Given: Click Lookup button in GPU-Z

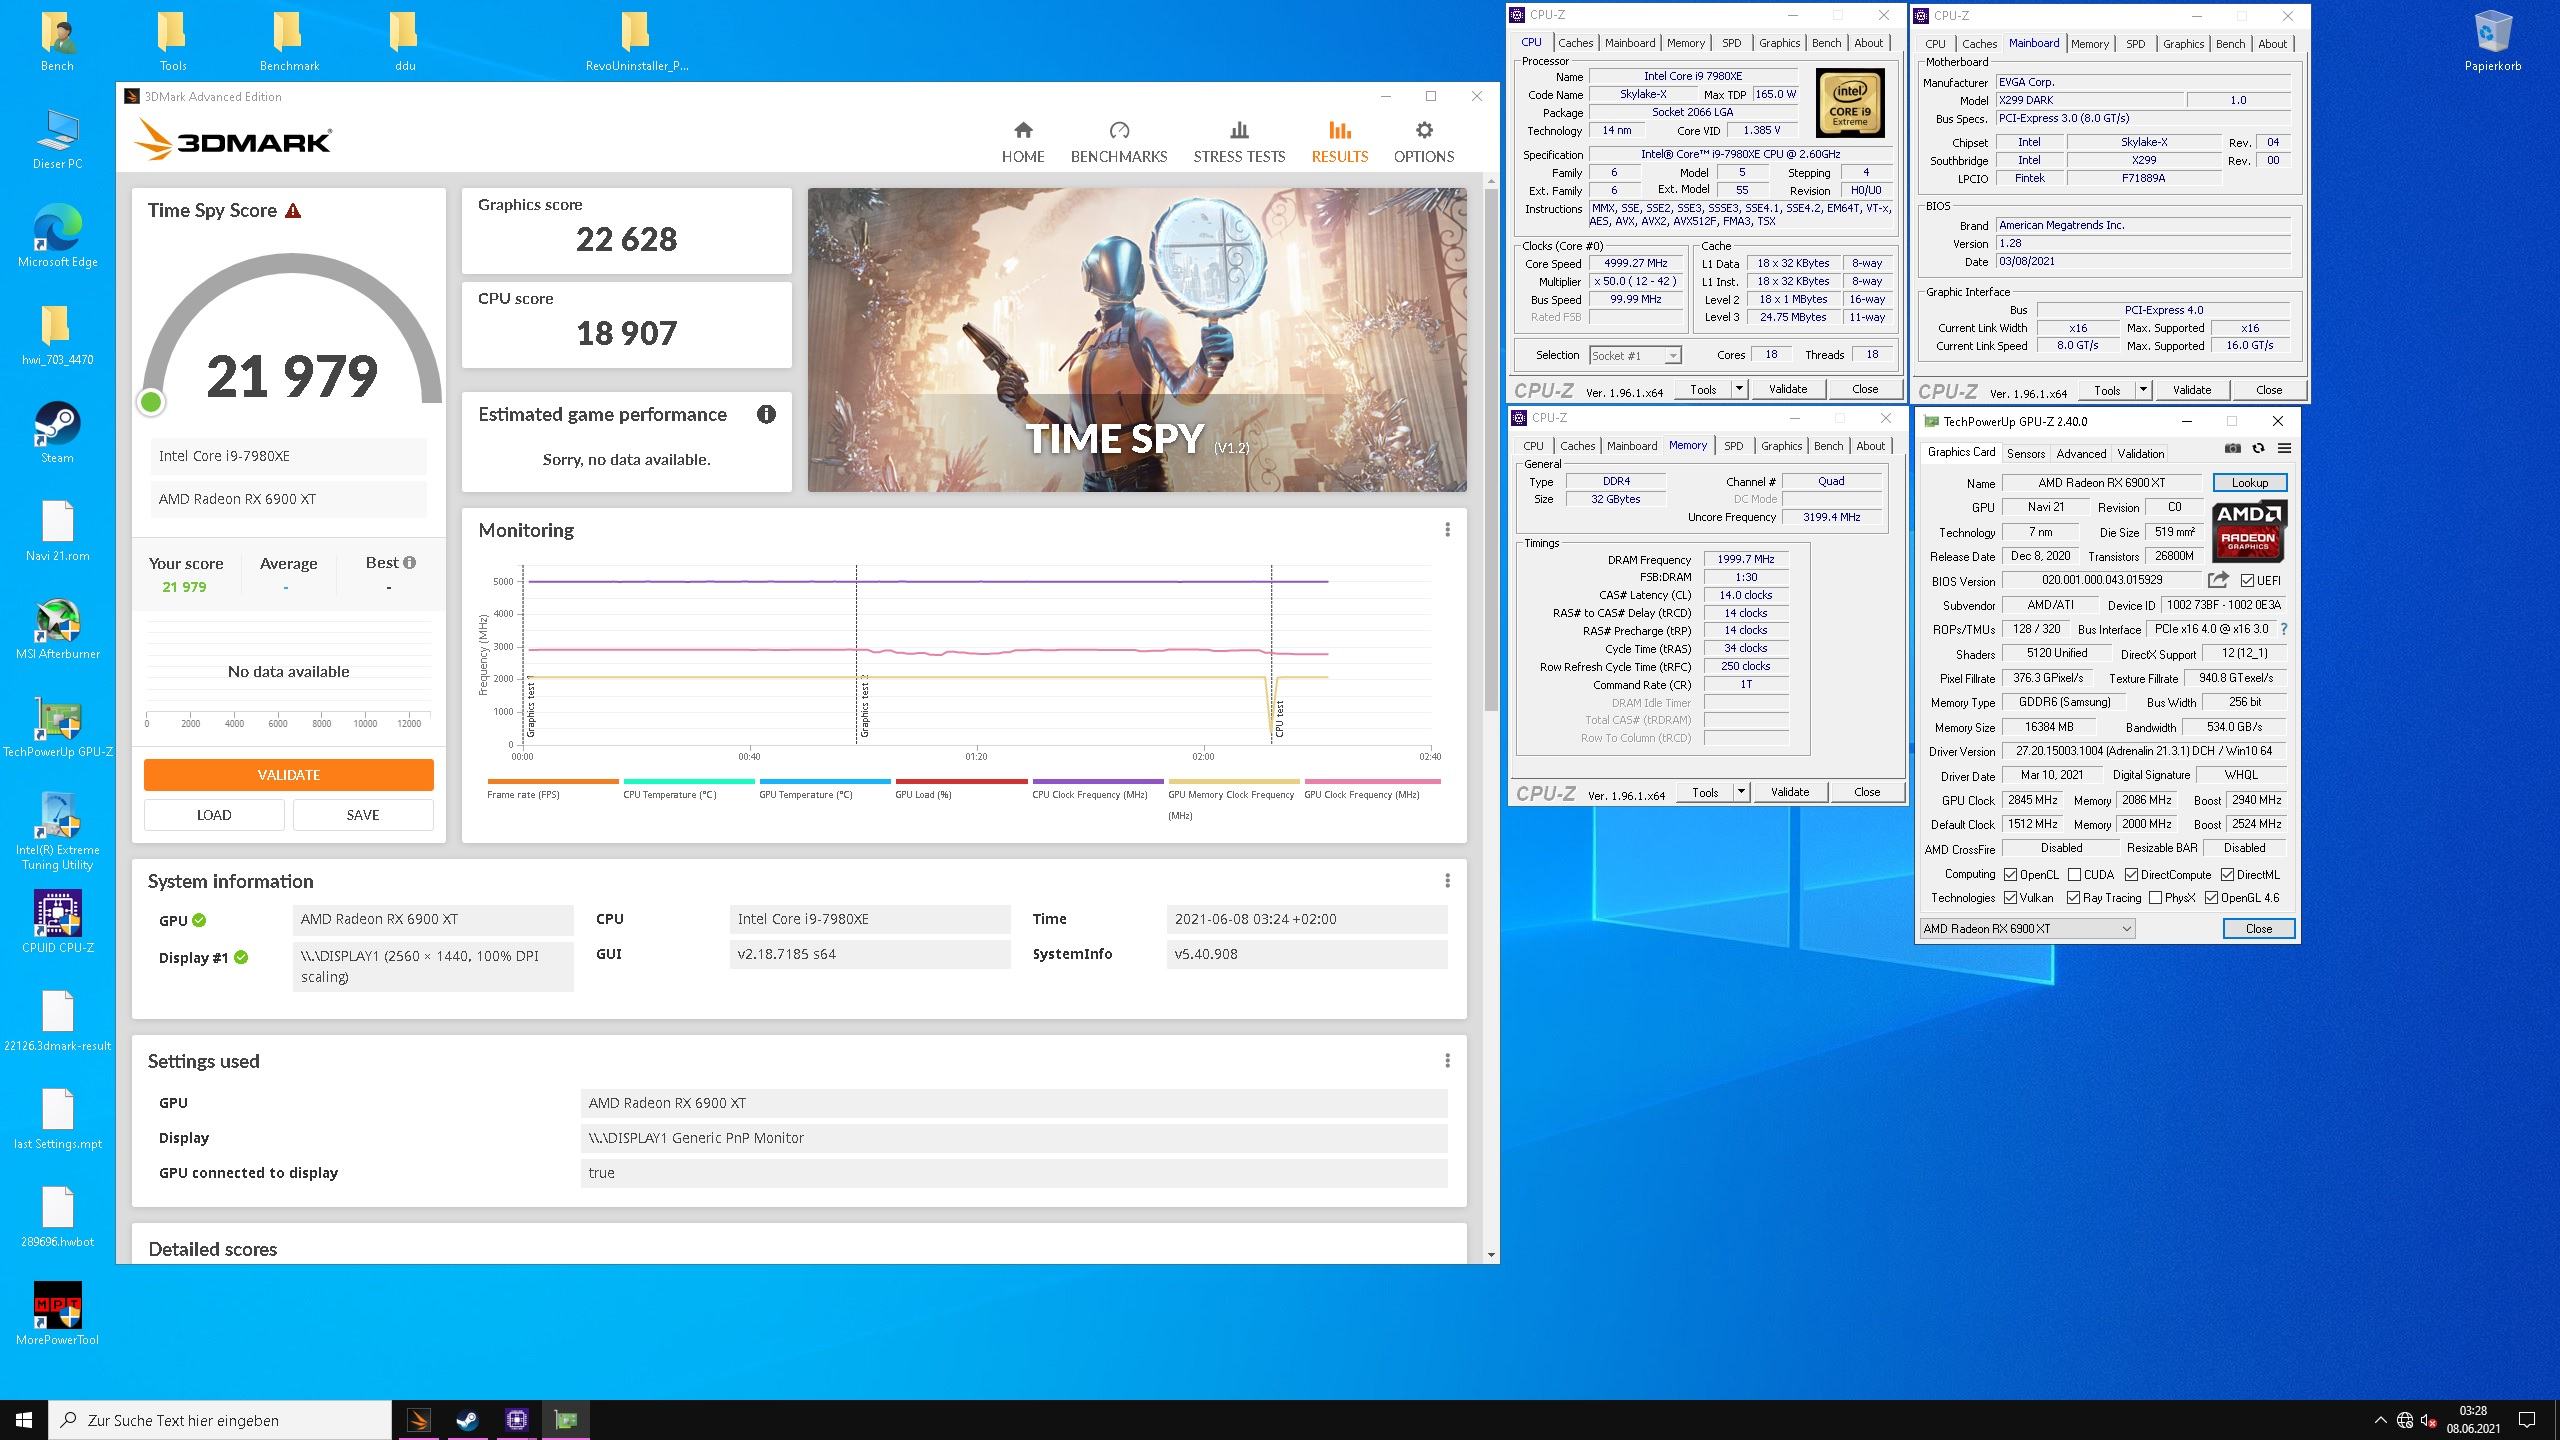Looking at the screenshot, I should 2249,483.
